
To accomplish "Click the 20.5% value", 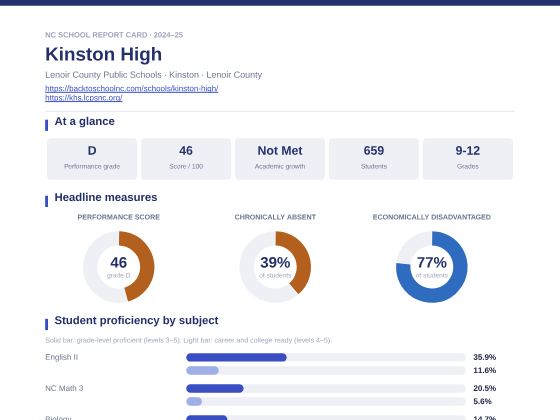I will [485, 388].
